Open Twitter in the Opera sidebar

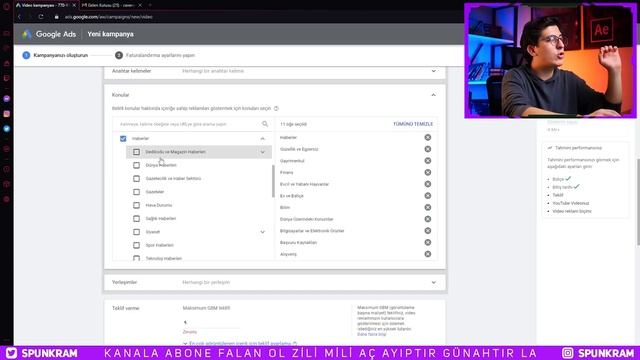click(x=7, y=129)
